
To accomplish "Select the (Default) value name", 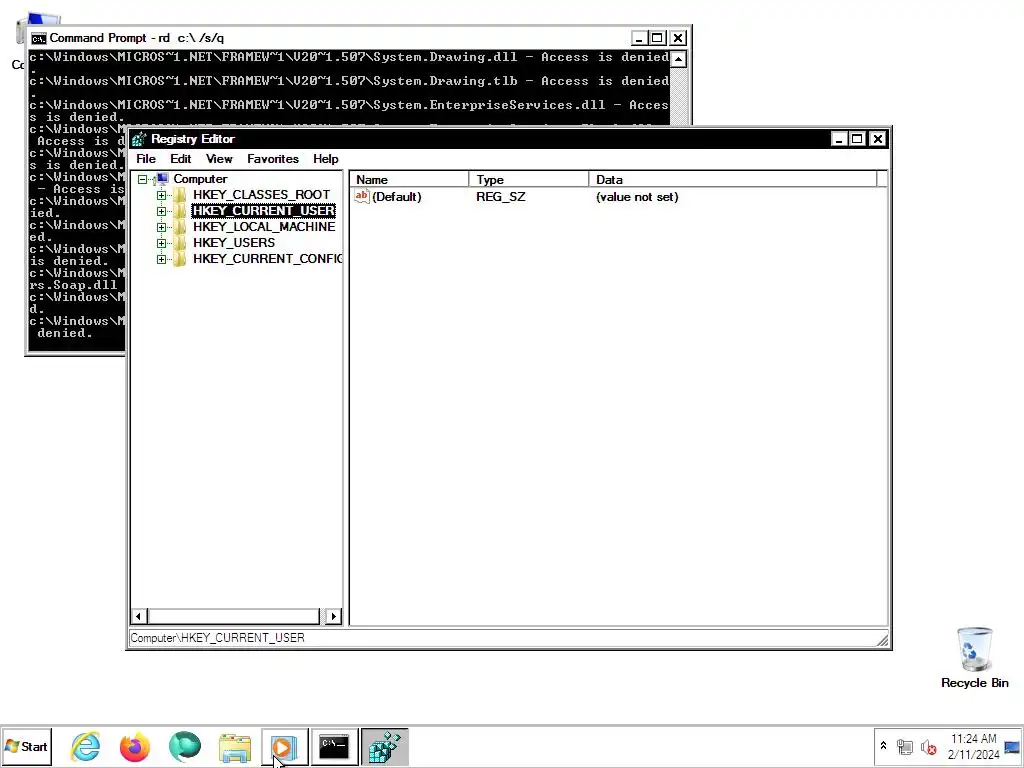I will (396, 197).
